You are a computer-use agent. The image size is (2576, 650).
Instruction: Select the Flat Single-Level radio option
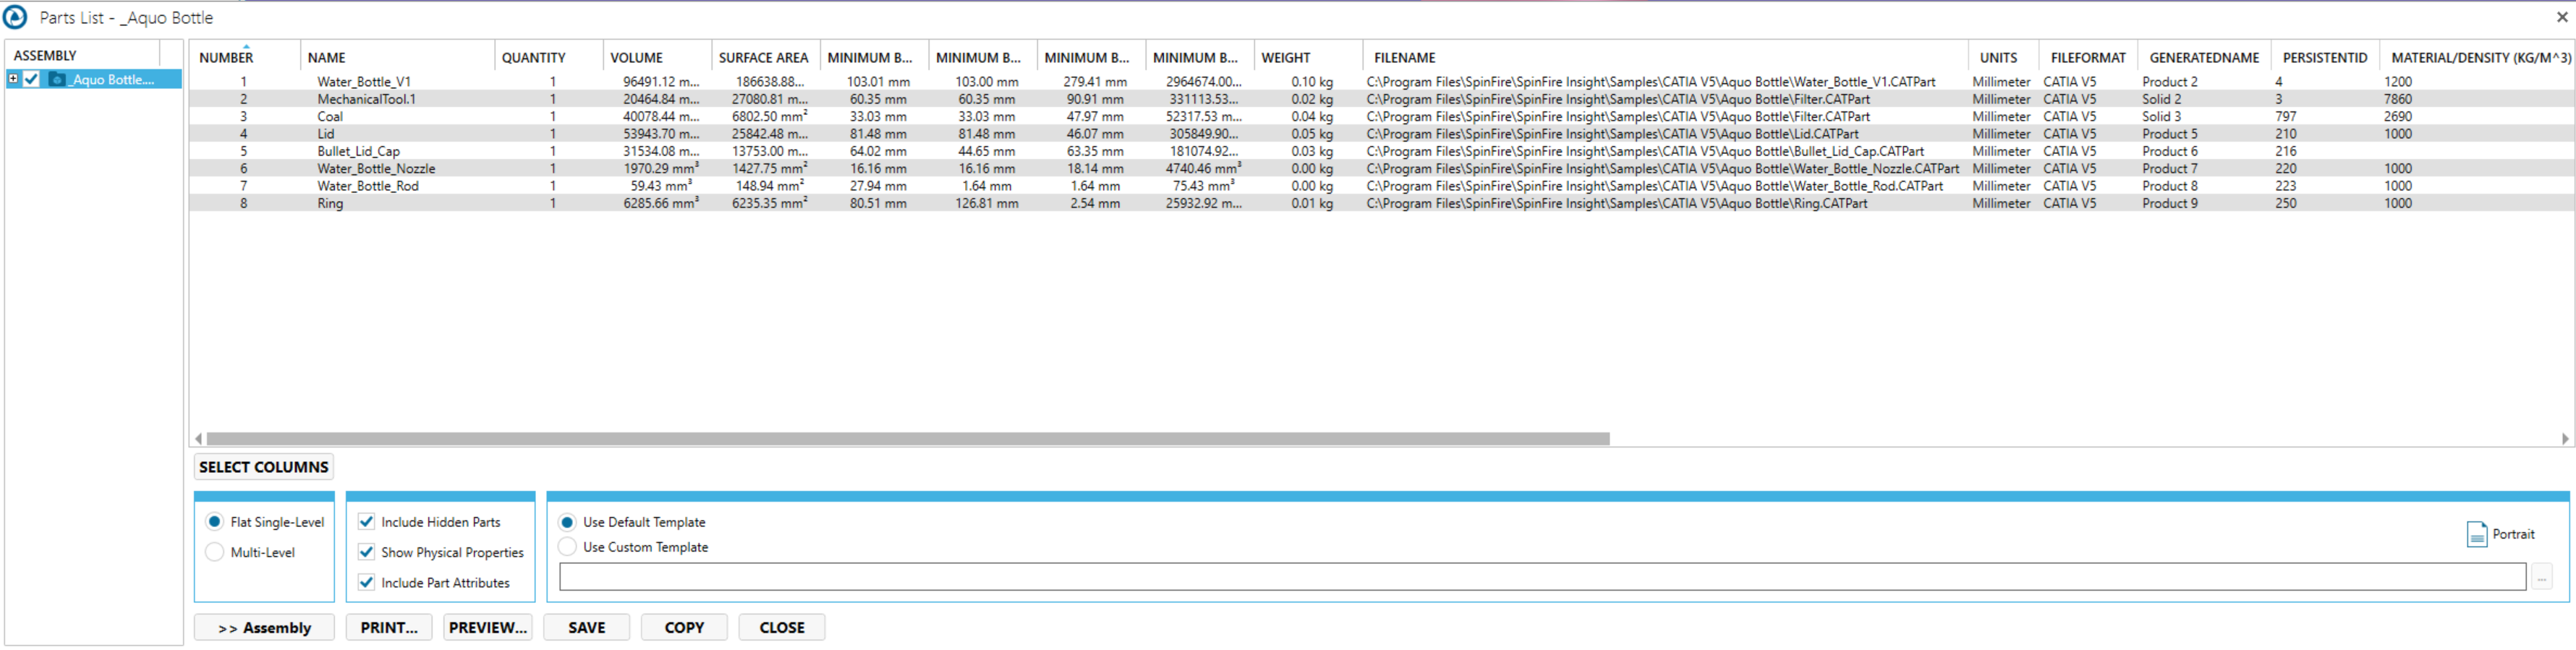pyautogui.click(x=214, y=522)
